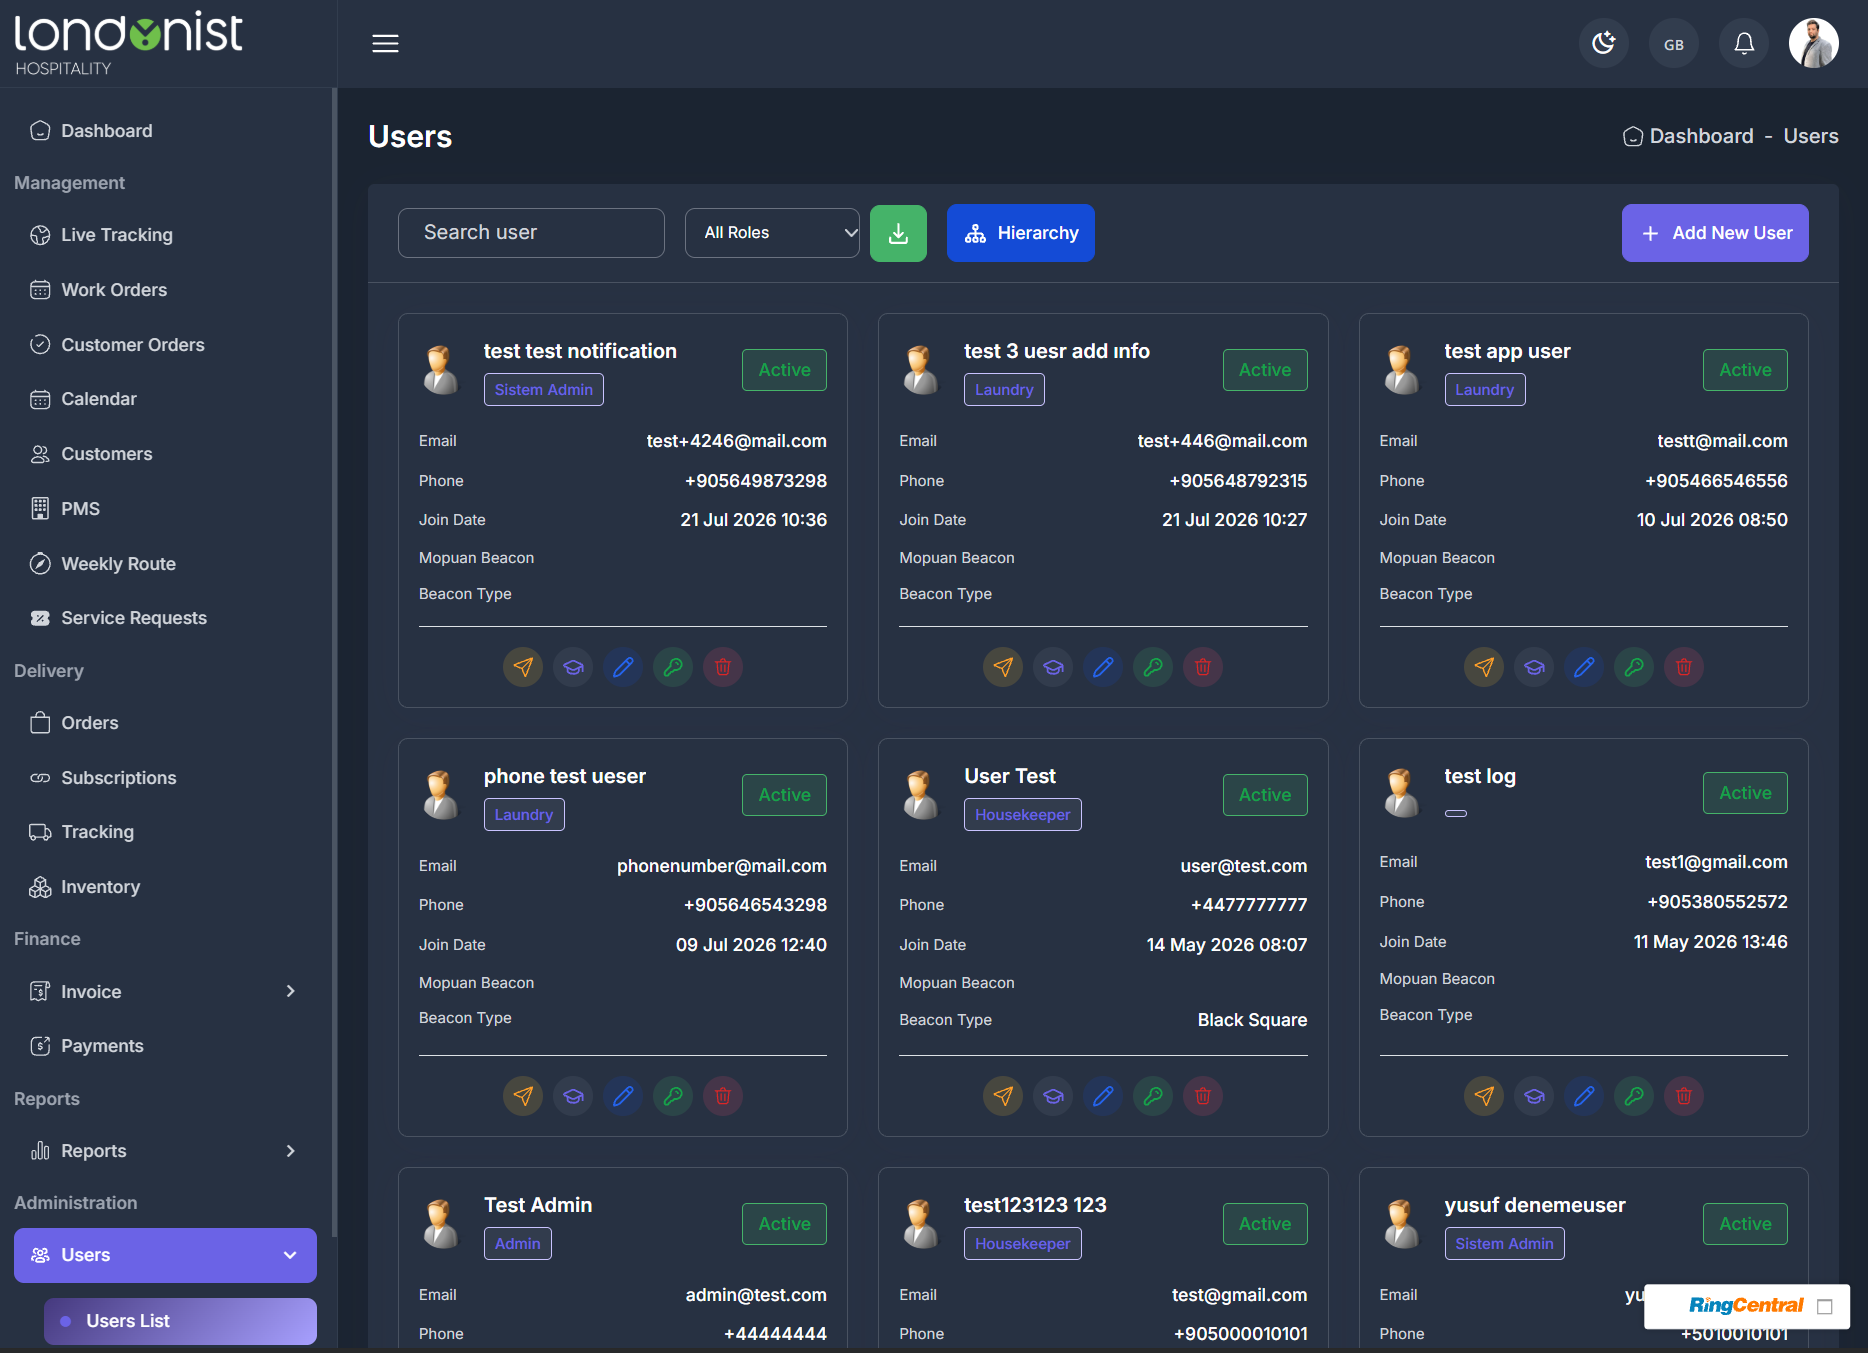Click the Add New User button
This screenshot has height=1353, width=1868.
1715,233
